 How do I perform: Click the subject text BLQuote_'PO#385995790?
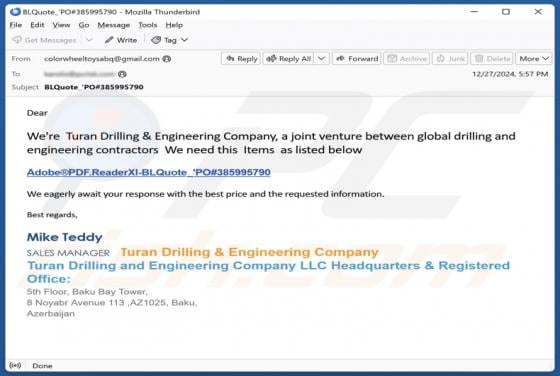(x=94, y=87)
